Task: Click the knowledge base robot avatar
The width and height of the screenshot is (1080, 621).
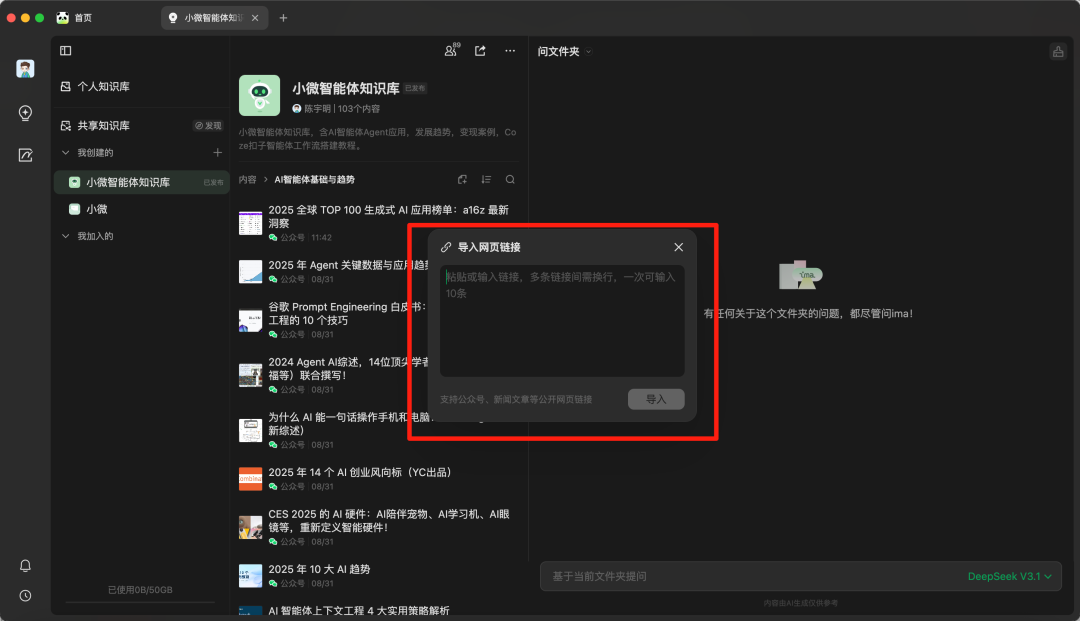Action: coord(260,95)
